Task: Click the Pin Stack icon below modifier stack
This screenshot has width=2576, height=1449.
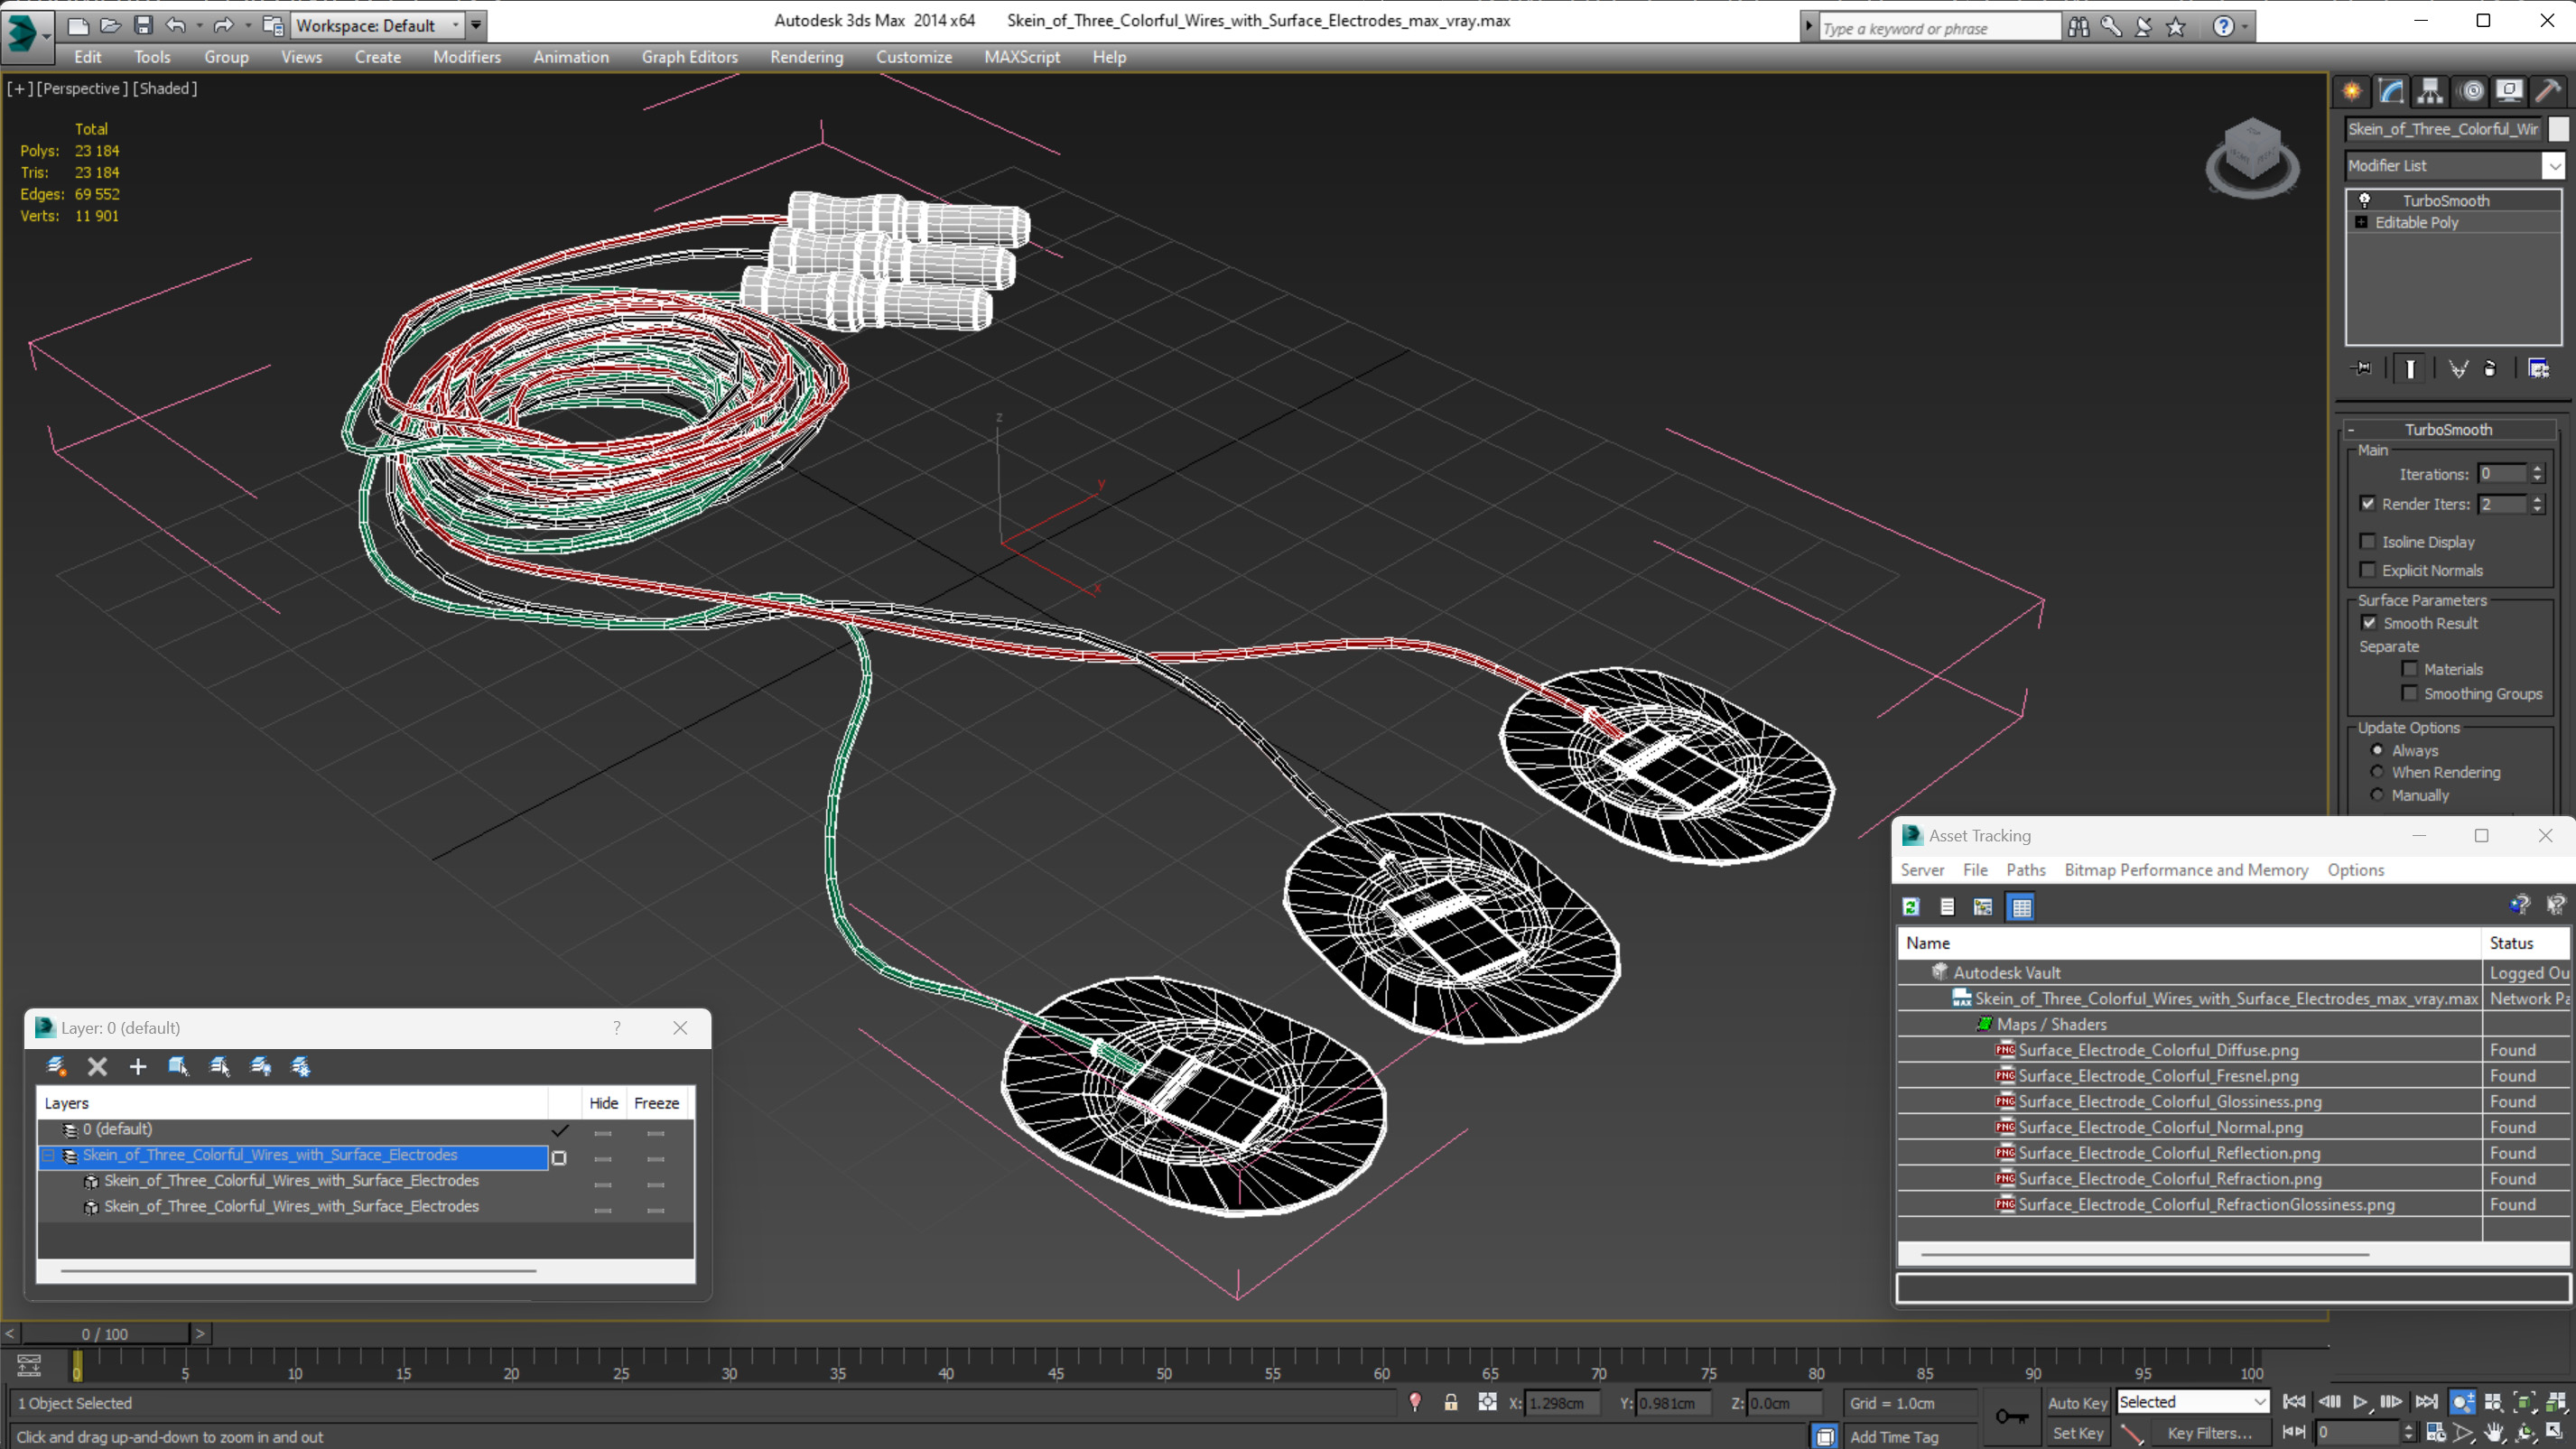Action: point(2362,368)
